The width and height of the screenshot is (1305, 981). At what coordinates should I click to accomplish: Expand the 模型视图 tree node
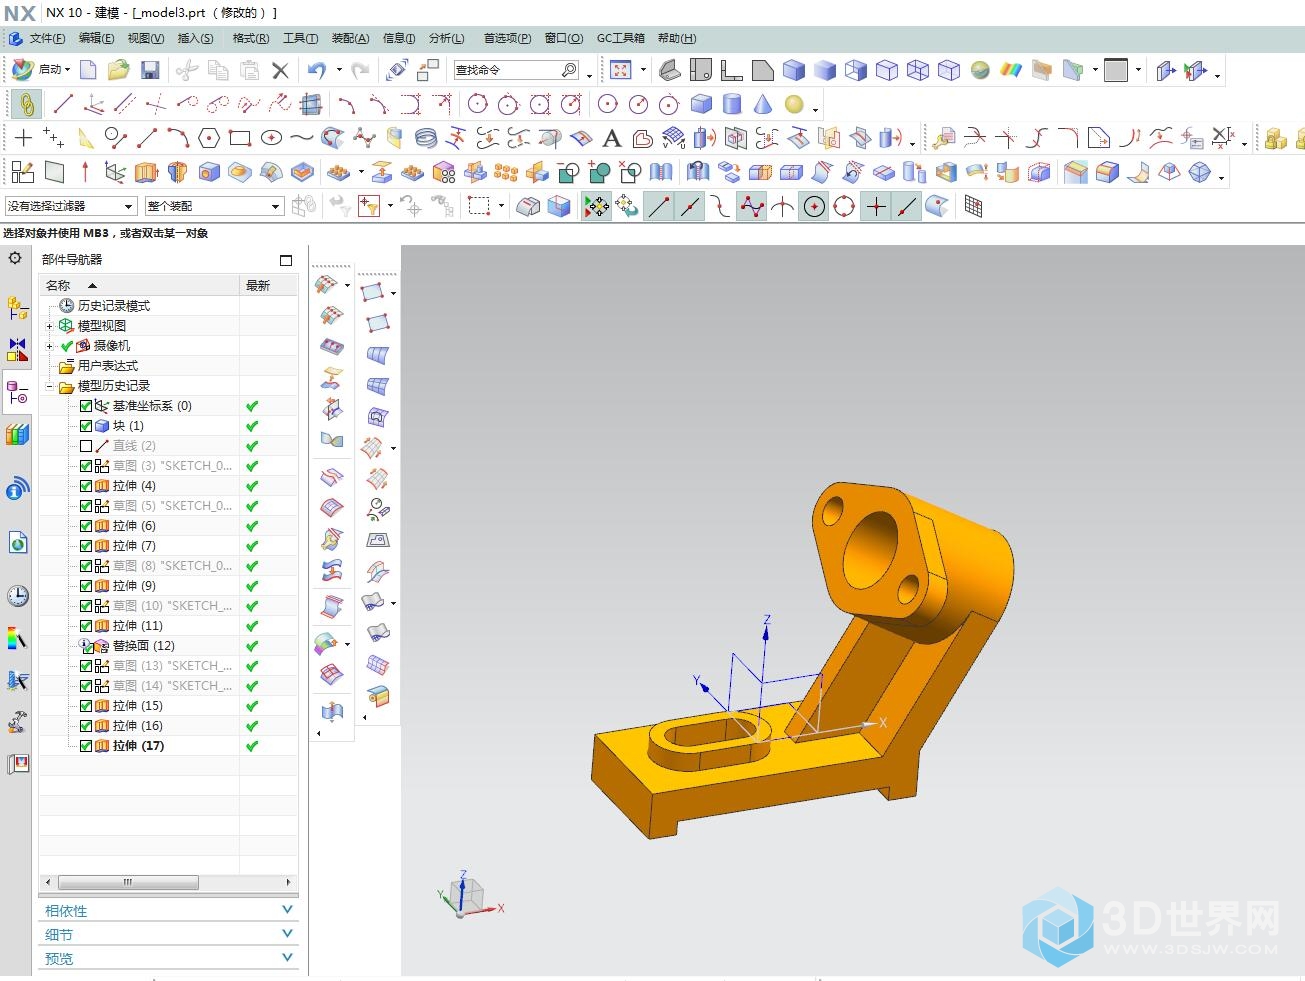click(49, 326)
